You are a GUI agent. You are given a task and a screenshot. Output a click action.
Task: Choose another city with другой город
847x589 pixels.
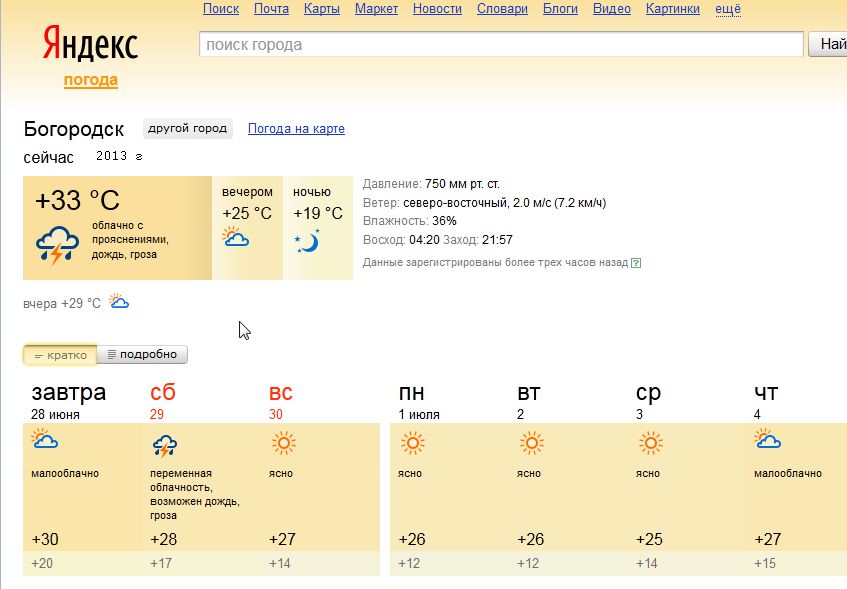point(187,129)
